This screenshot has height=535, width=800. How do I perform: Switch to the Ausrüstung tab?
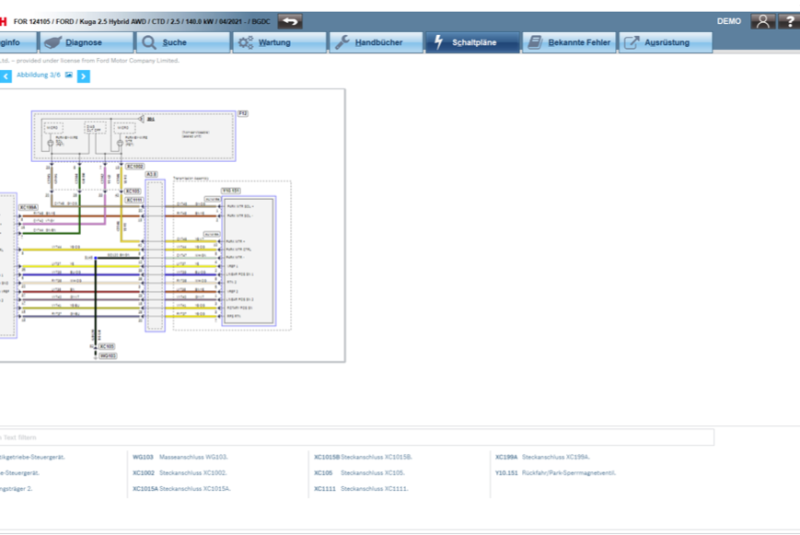tap(665, 42)
